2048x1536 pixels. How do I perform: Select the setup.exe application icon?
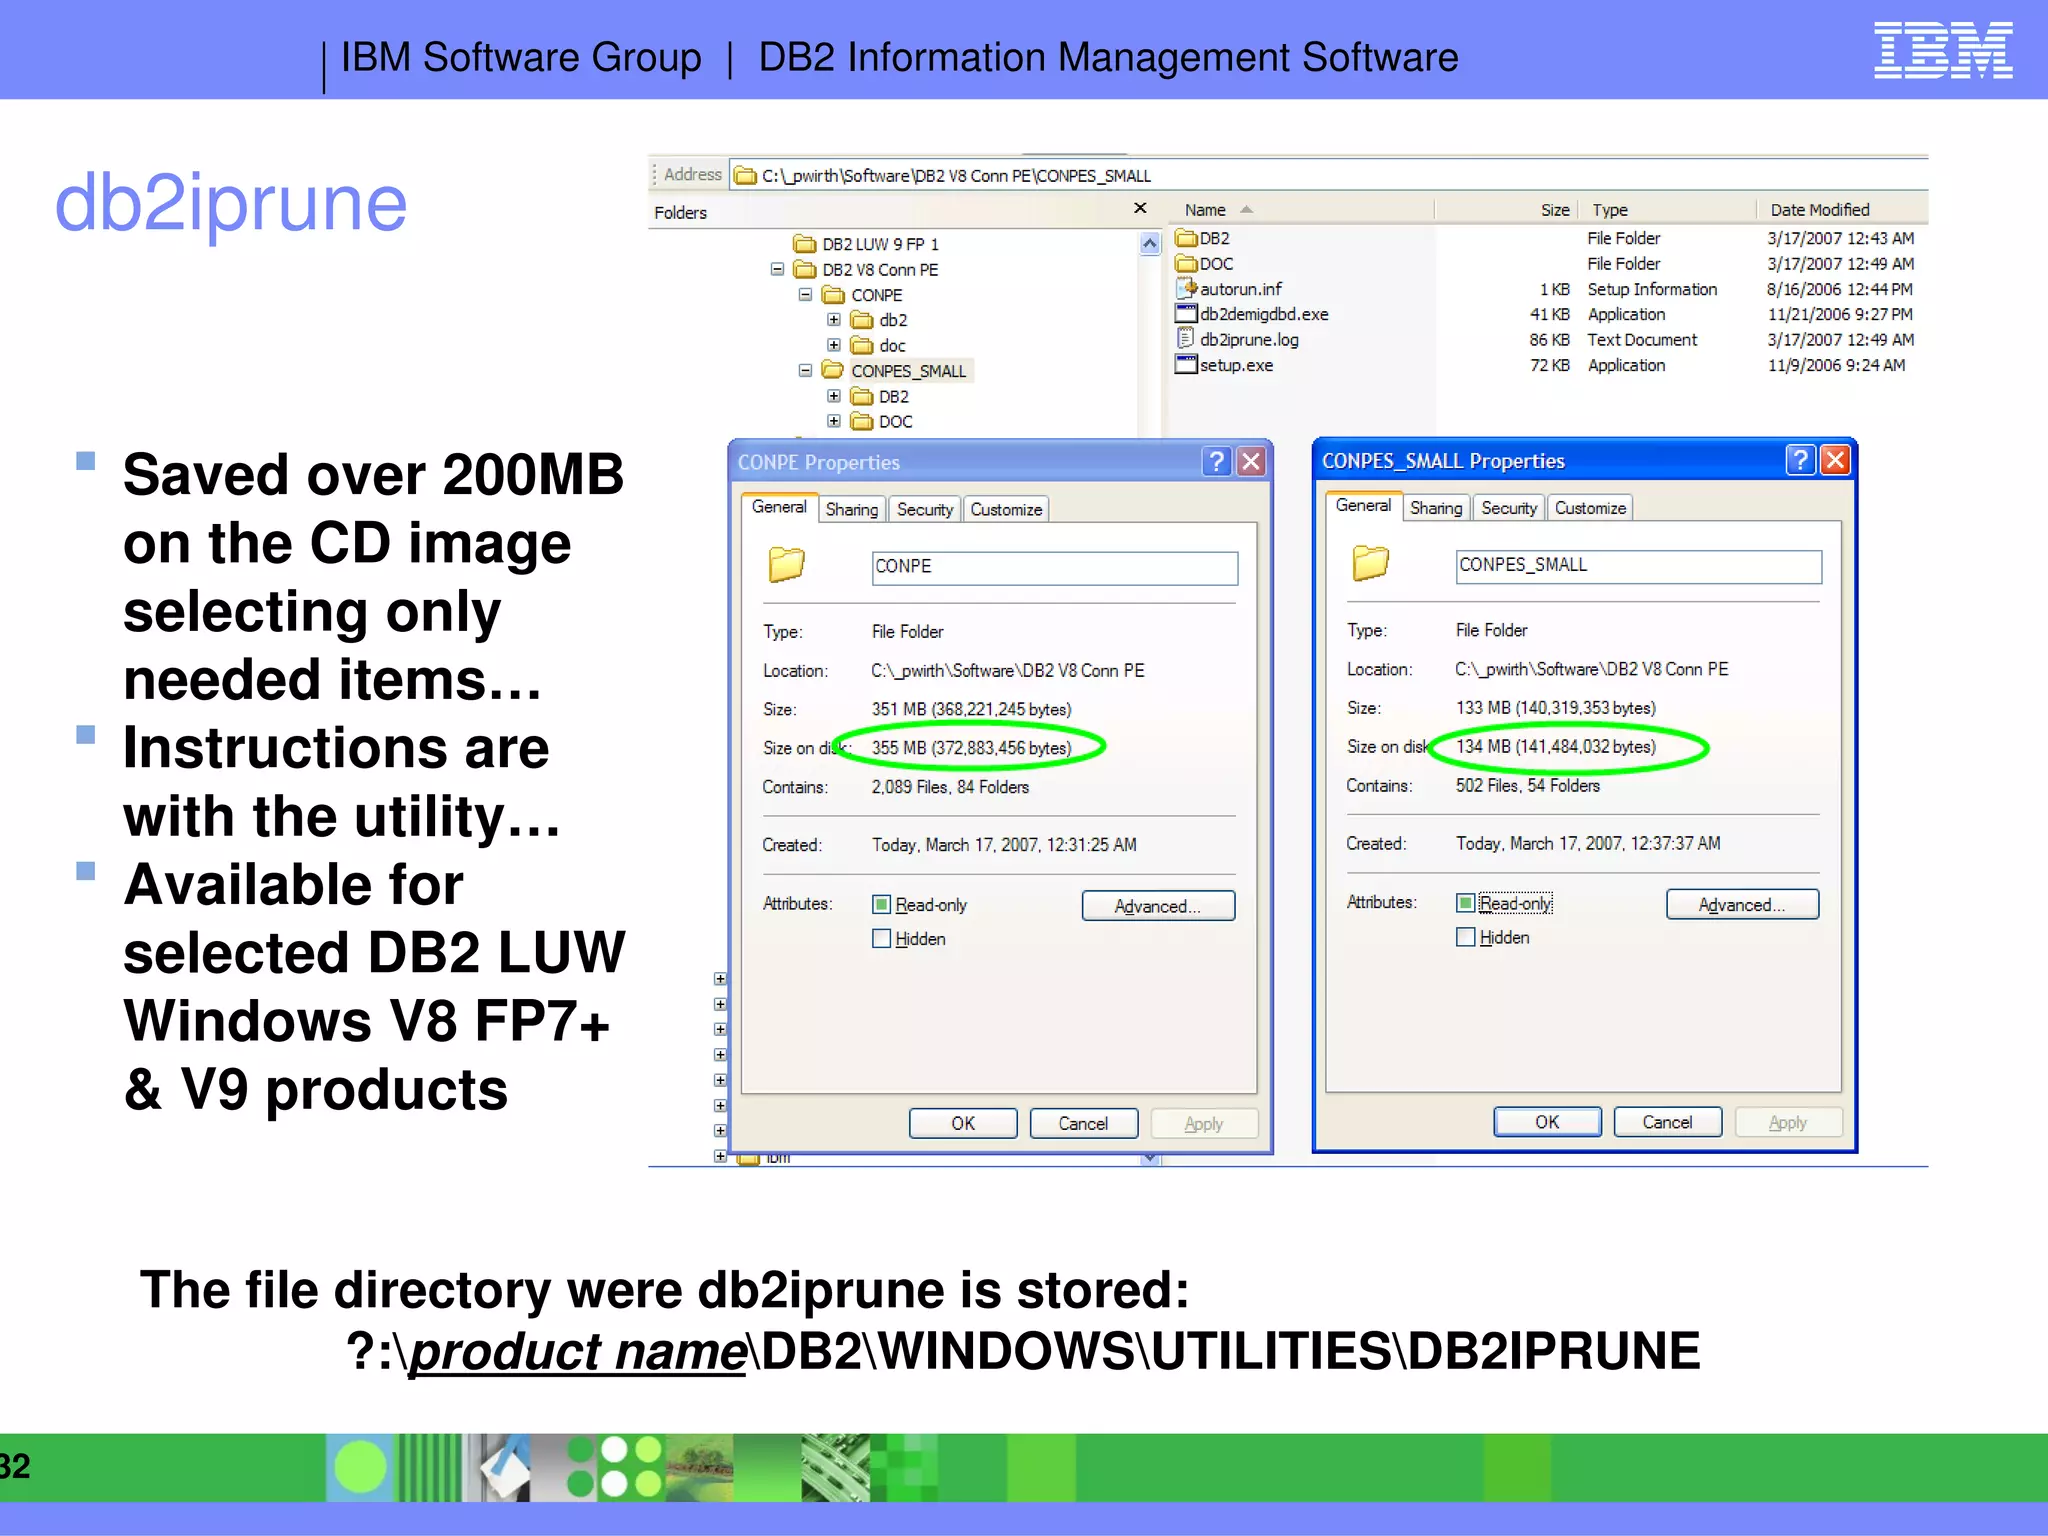coord(1186,364)
